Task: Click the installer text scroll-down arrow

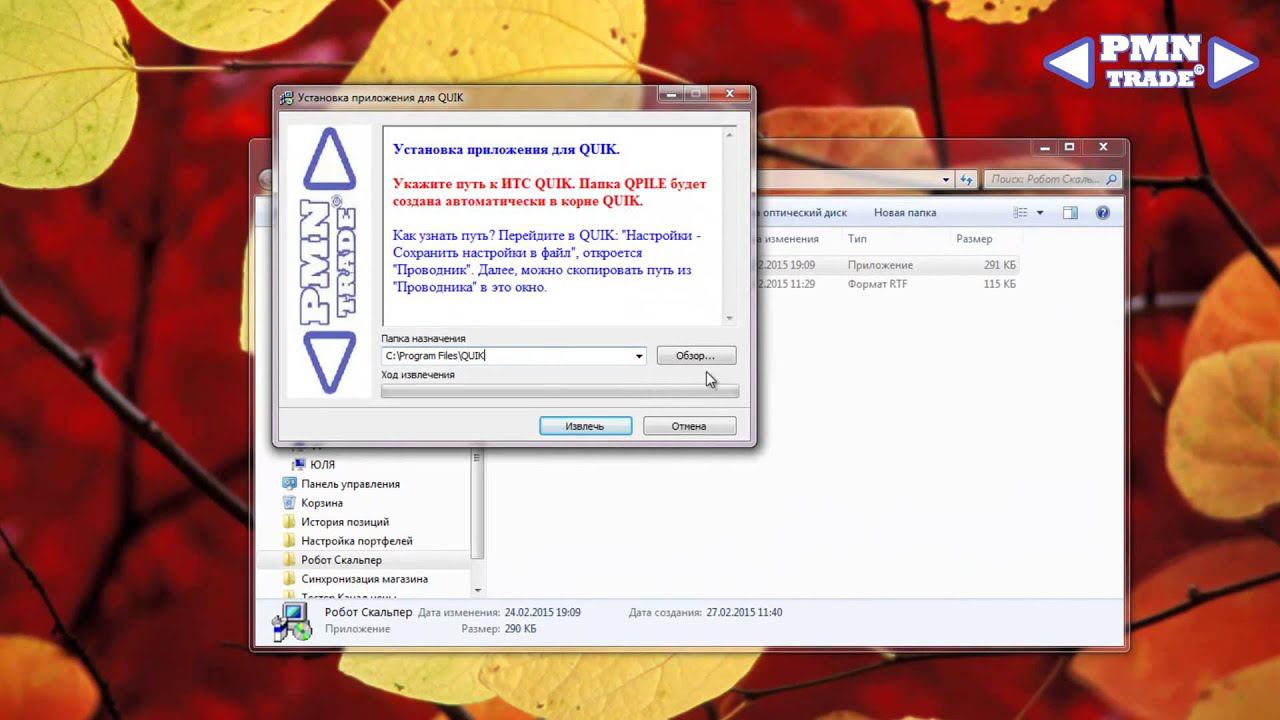Action: pos(730,317)
